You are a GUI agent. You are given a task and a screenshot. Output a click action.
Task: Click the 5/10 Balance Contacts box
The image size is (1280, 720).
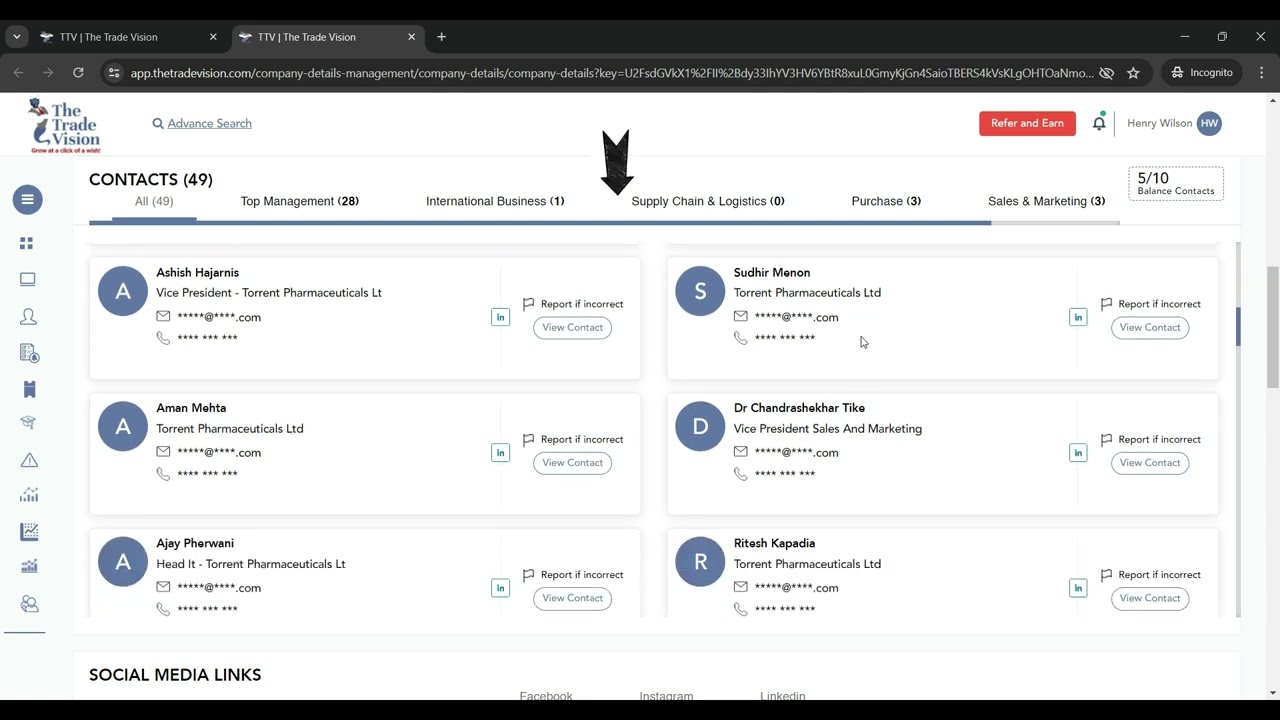1176,183
